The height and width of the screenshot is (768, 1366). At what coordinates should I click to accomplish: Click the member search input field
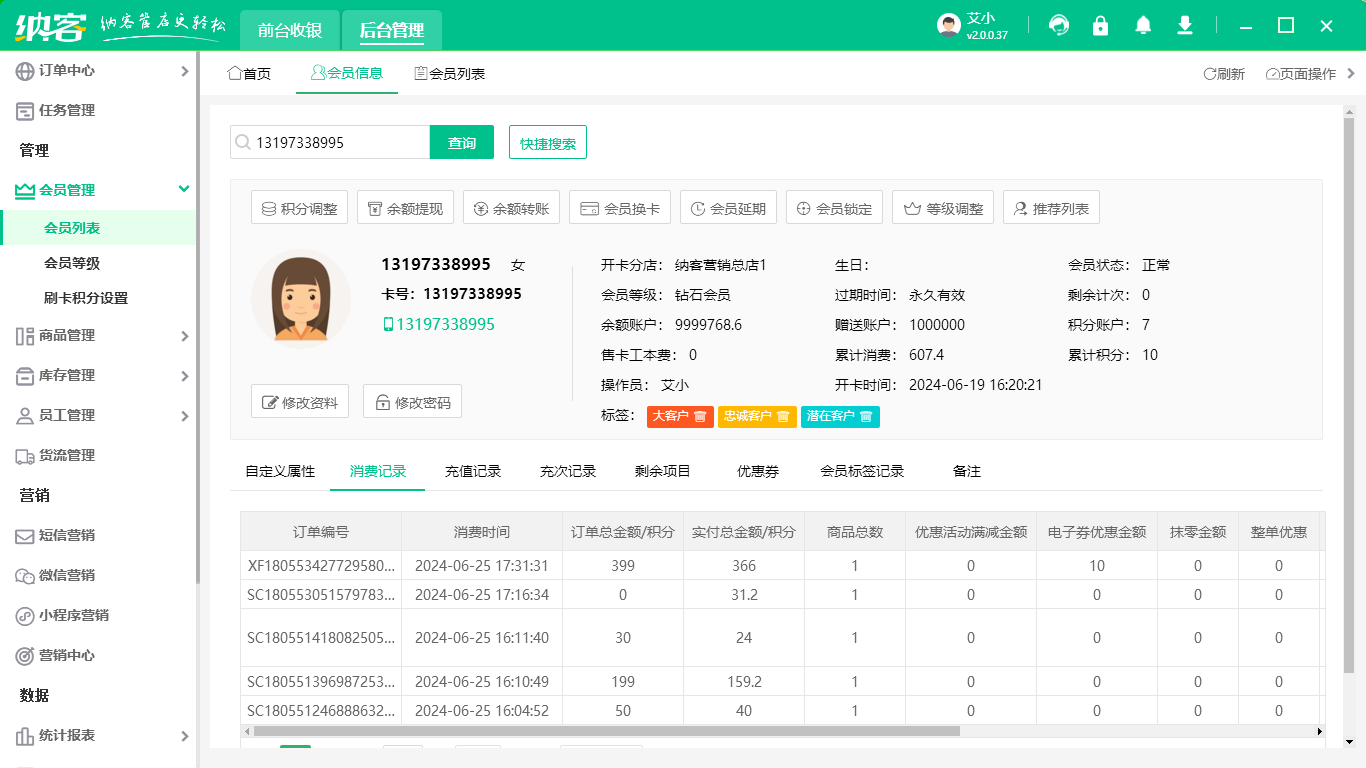[338, 143]
